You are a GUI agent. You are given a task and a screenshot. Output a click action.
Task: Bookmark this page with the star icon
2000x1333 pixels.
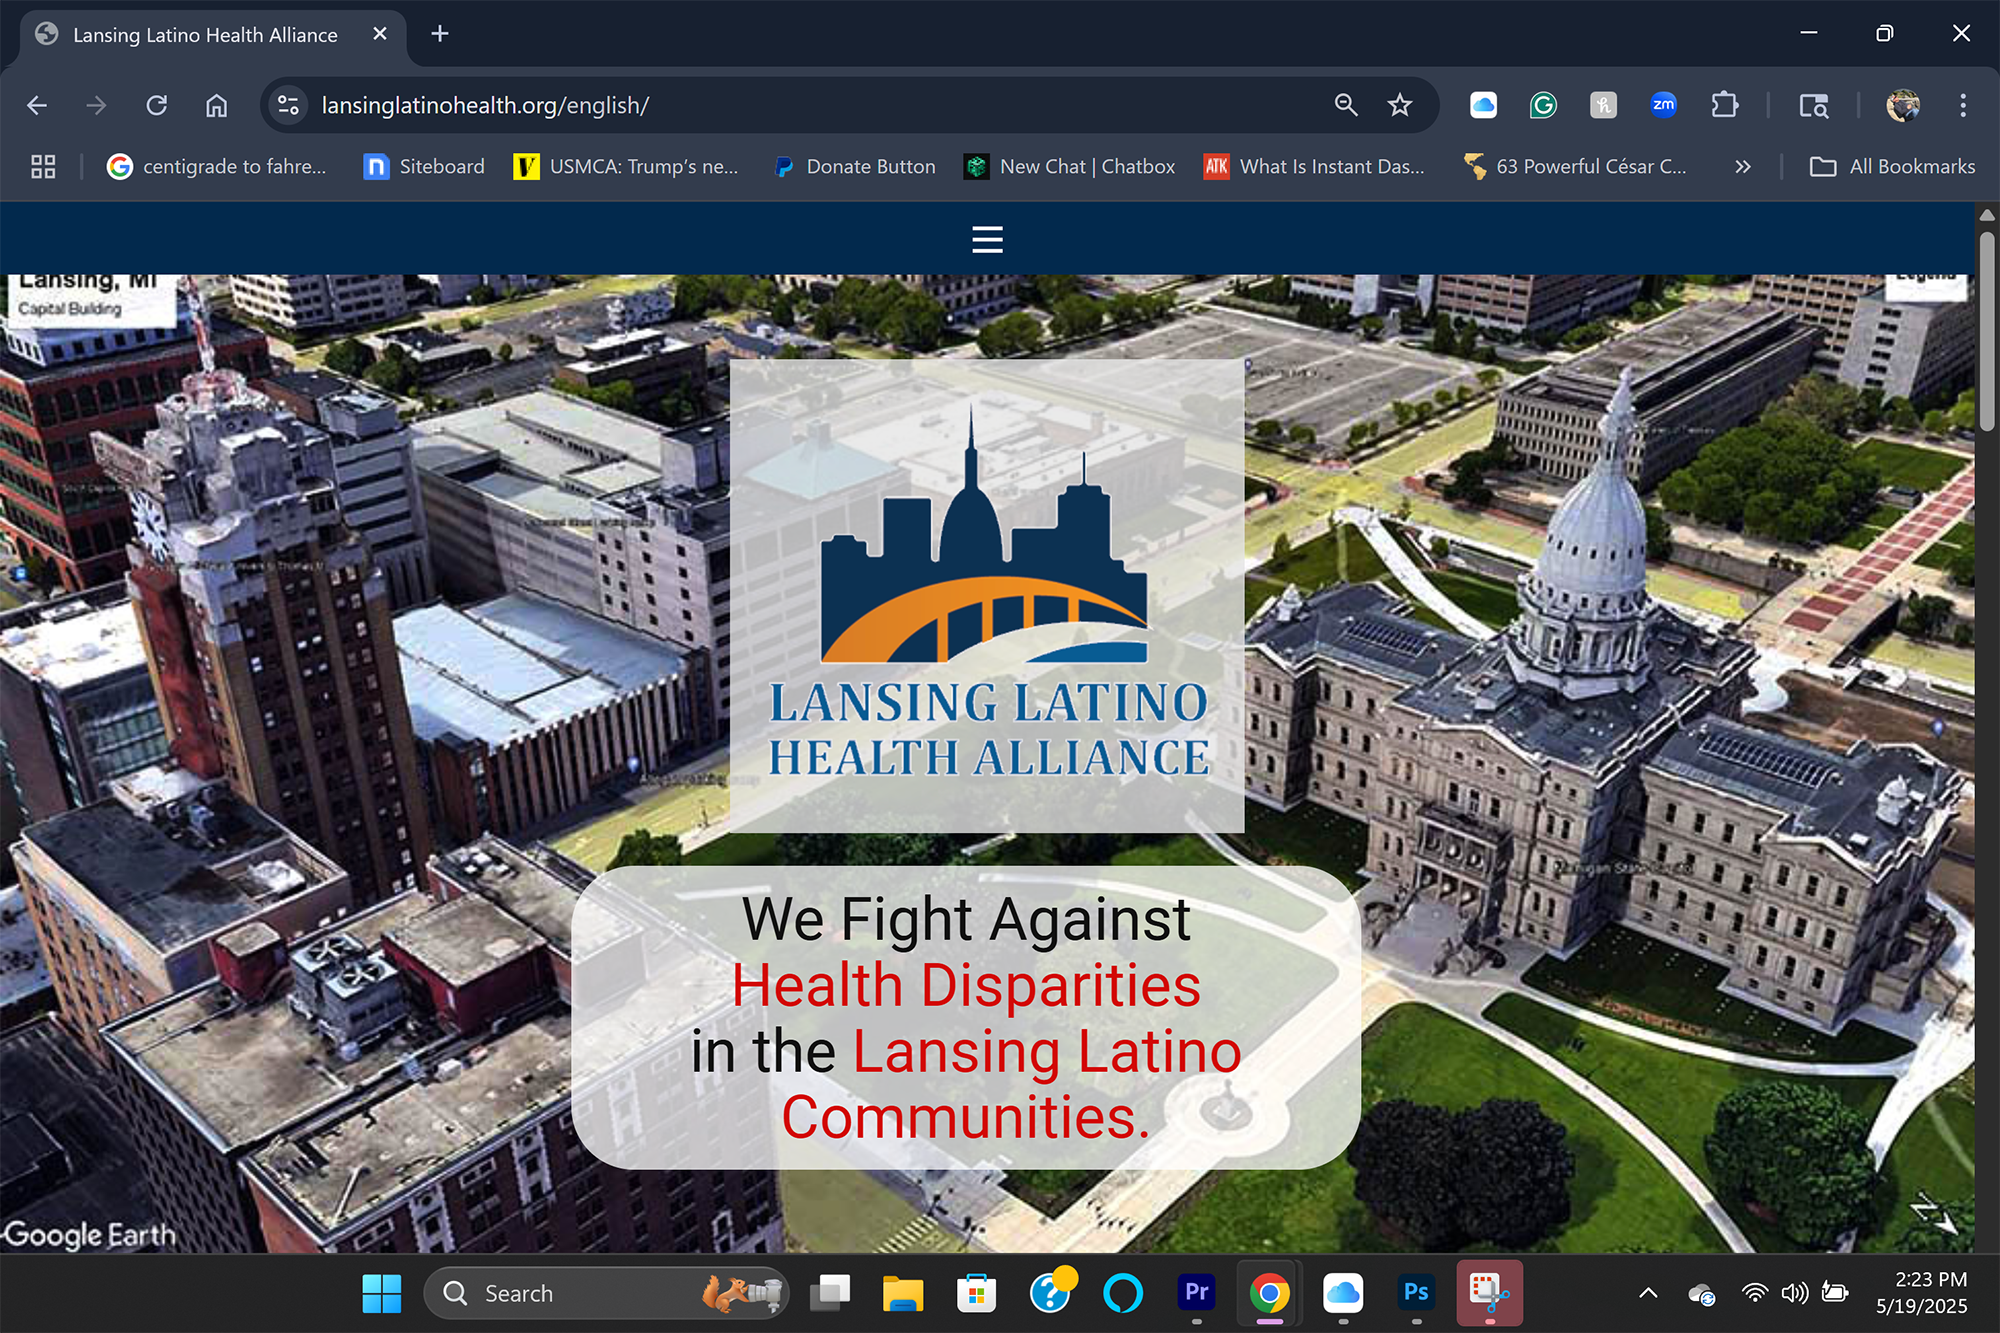point(1399,105)
